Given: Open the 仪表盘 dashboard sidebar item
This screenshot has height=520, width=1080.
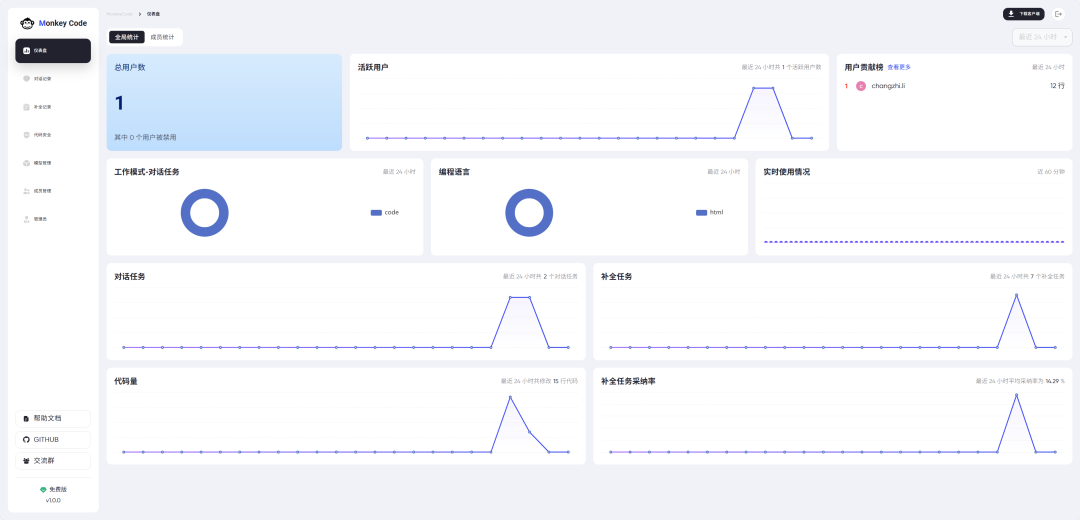Looking at the screenshot, I should [x=53, y=50].
